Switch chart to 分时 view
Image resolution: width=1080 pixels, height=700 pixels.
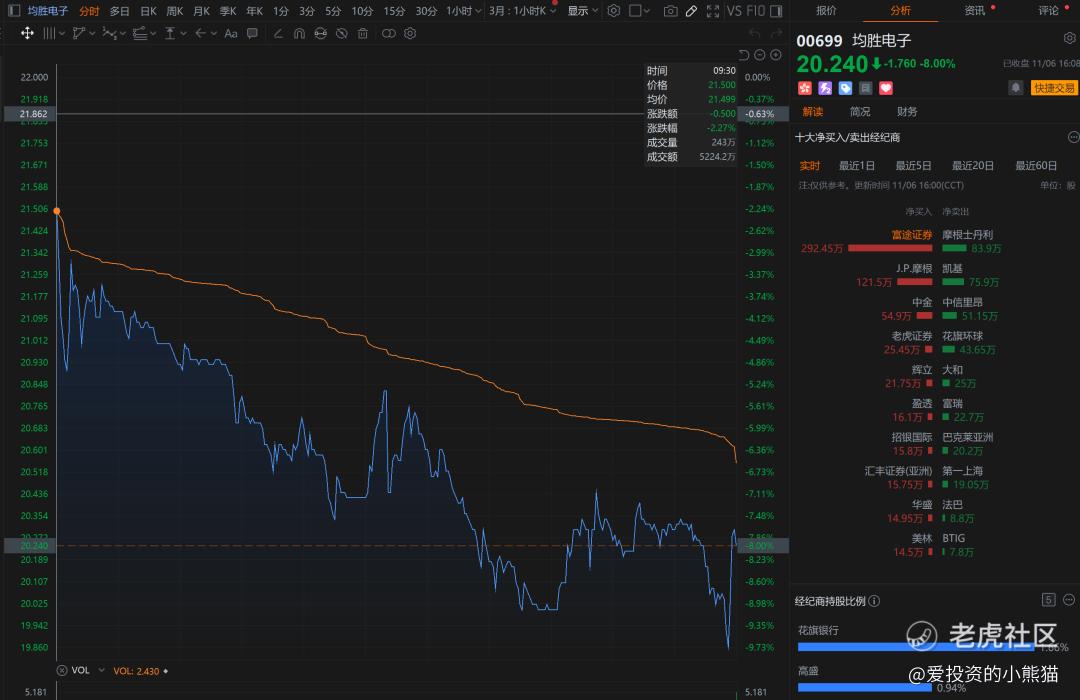tap(89, 11)
